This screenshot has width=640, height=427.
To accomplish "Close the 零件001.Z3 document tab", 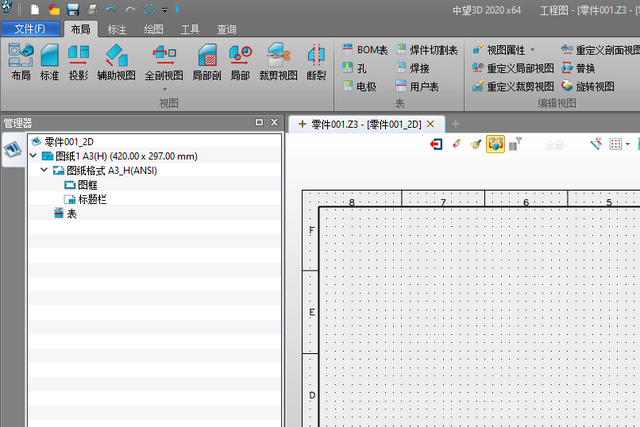I will [430, 124].
